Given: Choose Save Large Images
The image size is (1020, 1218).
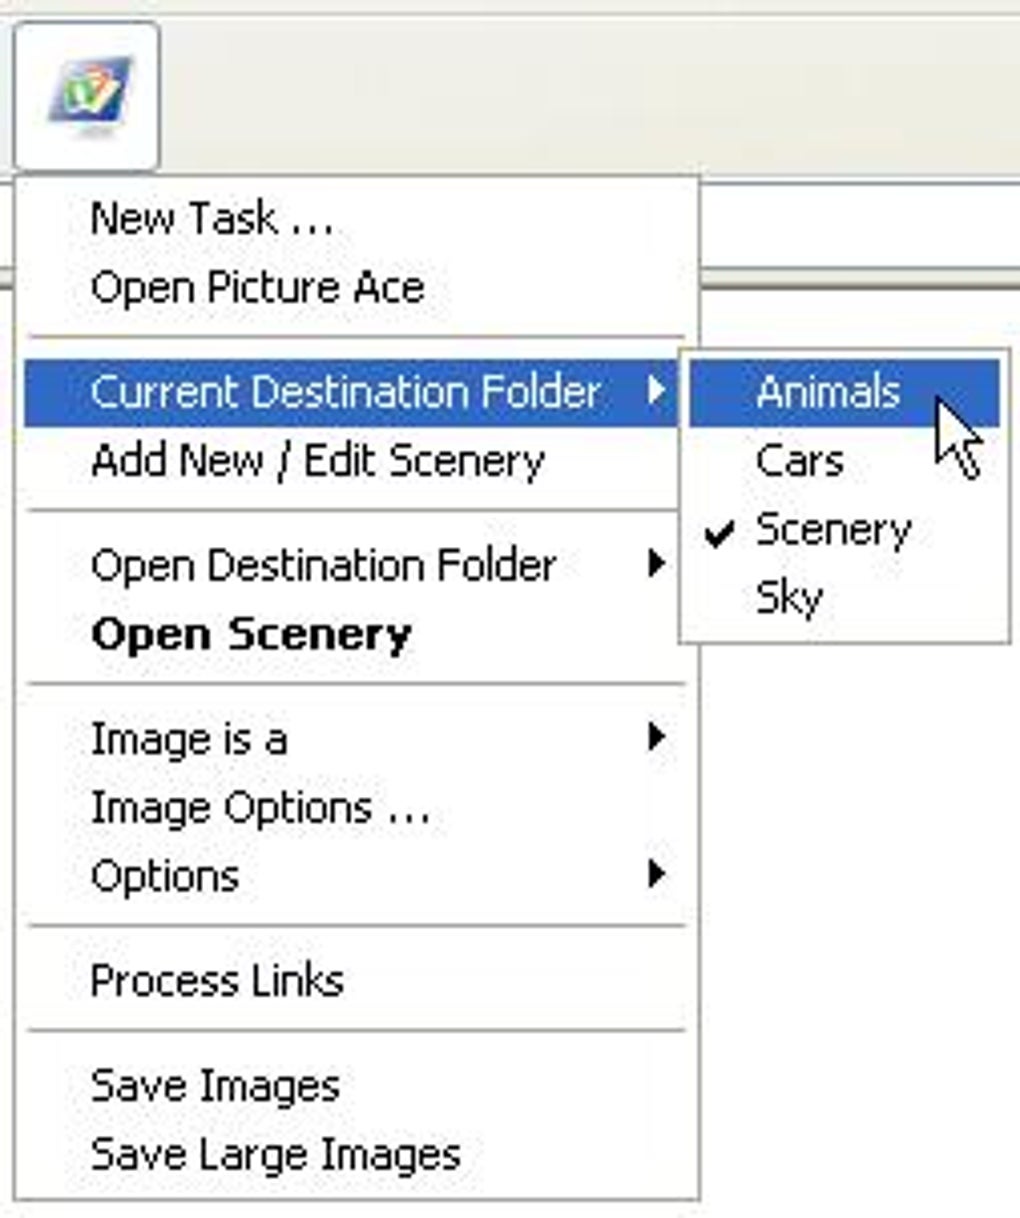Looking at the screenshot, I should click(x=275, y=1155).
